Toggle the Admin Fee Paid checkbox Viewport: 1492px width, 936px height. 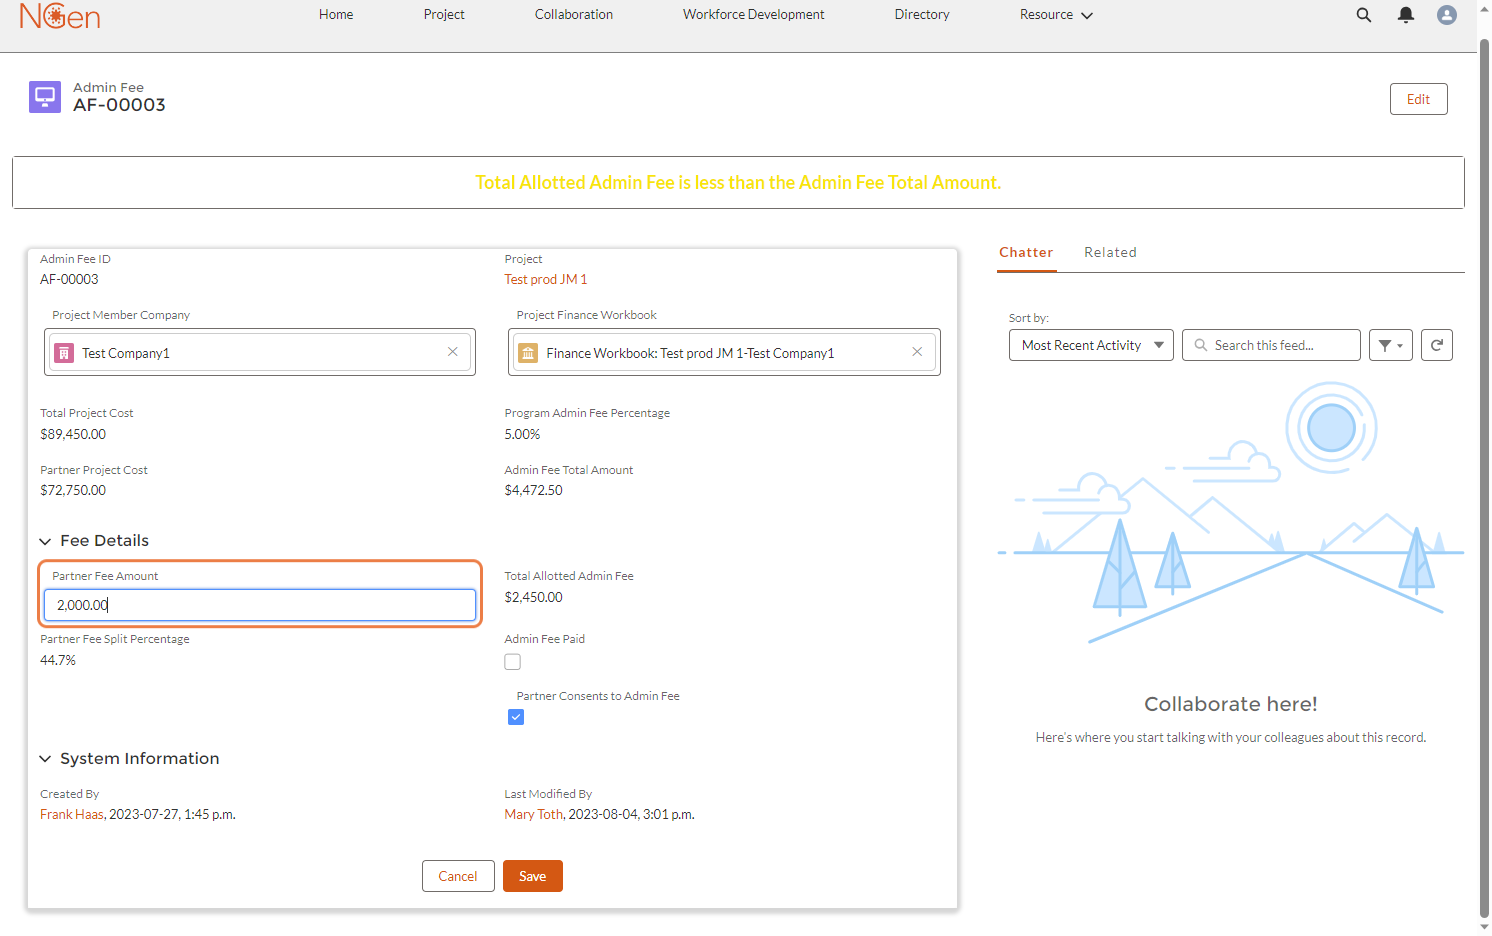513,662
